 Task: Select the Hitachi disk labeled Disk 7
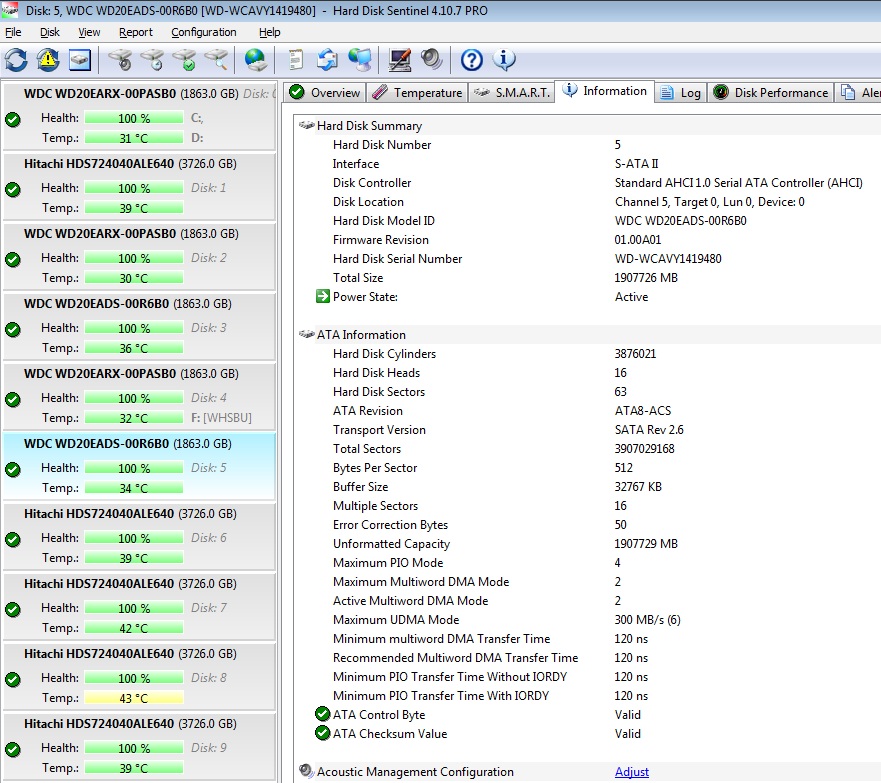tap(139, 607)
